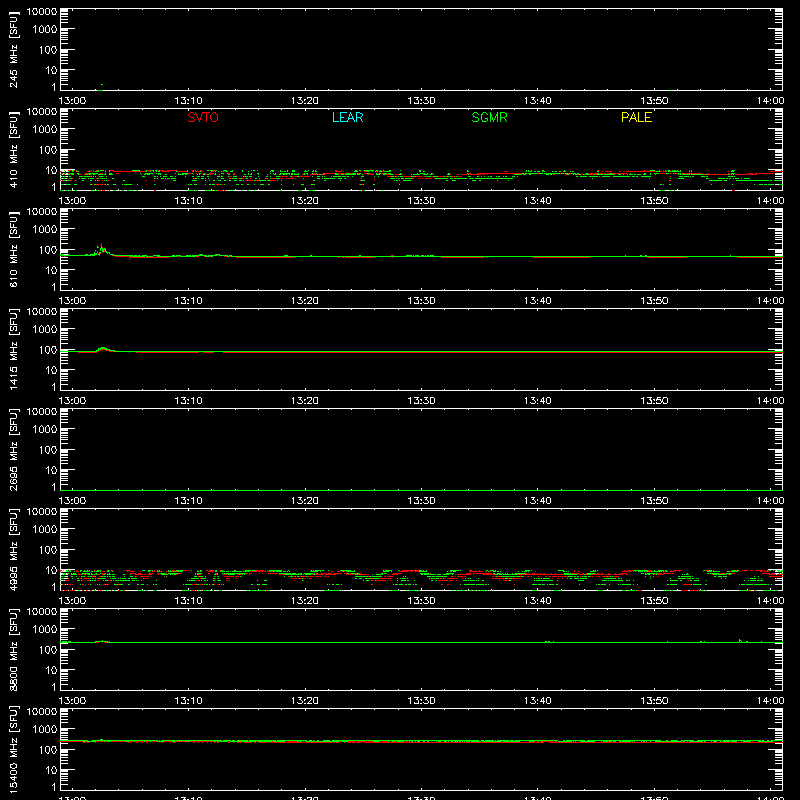Click the 10 tick label on 1415 MHz panel

pyautogui.click(x=51, y=370)
